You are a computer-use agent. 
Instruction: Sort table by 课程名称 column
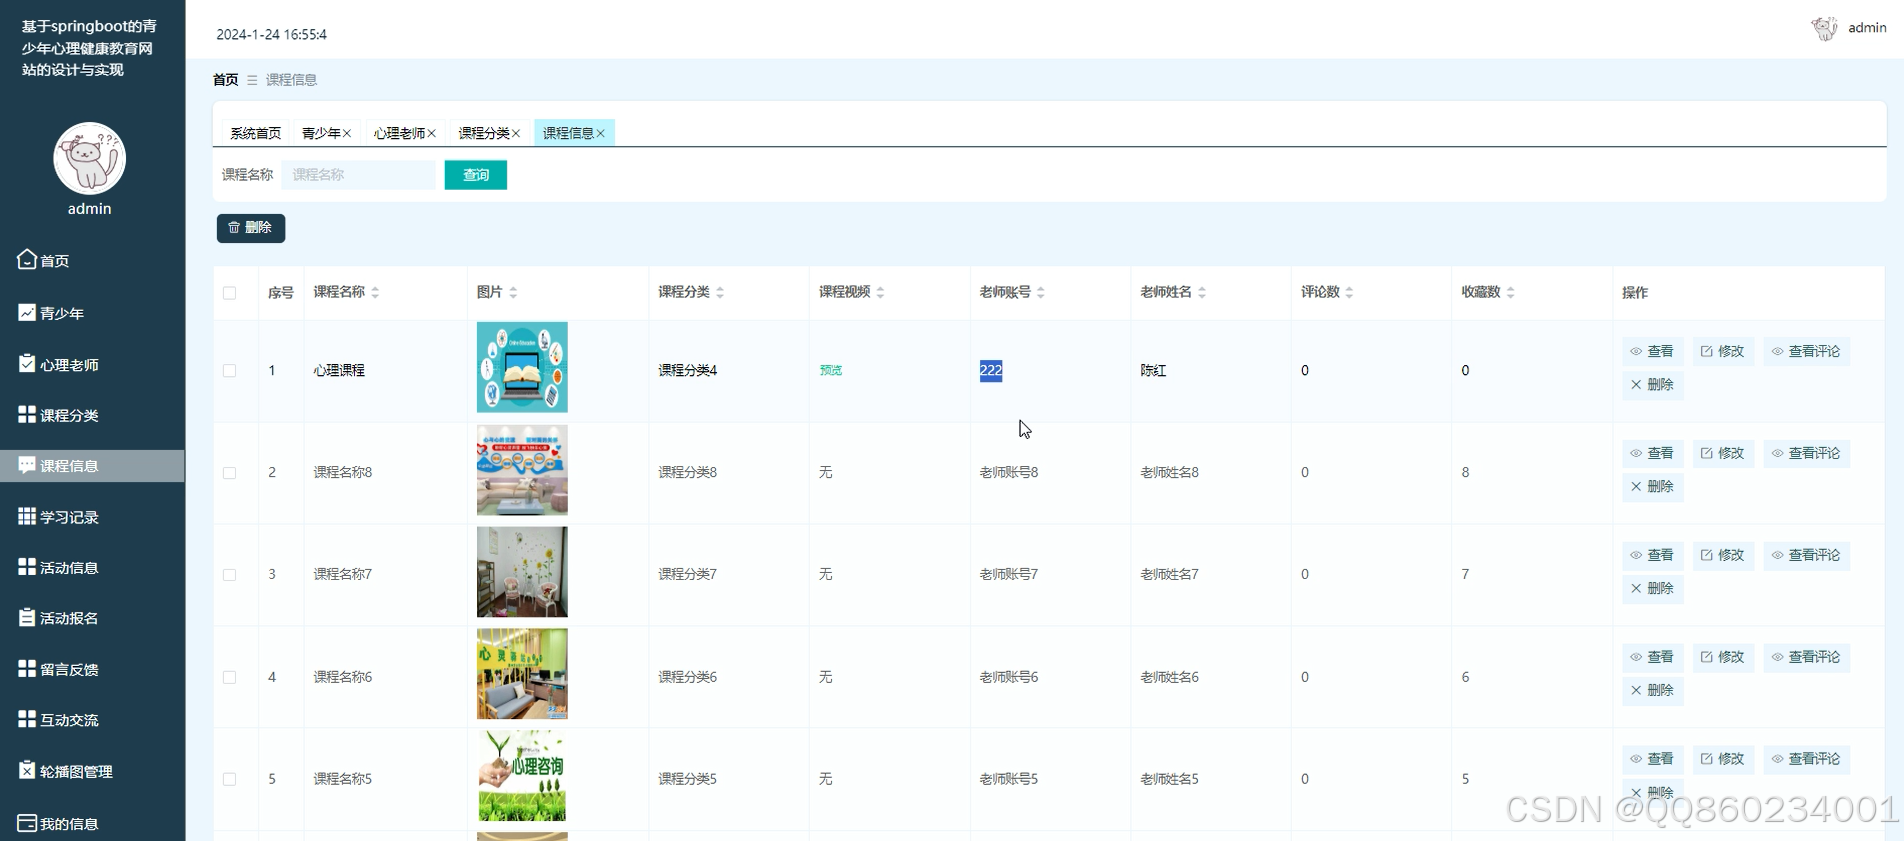[375, 292]
